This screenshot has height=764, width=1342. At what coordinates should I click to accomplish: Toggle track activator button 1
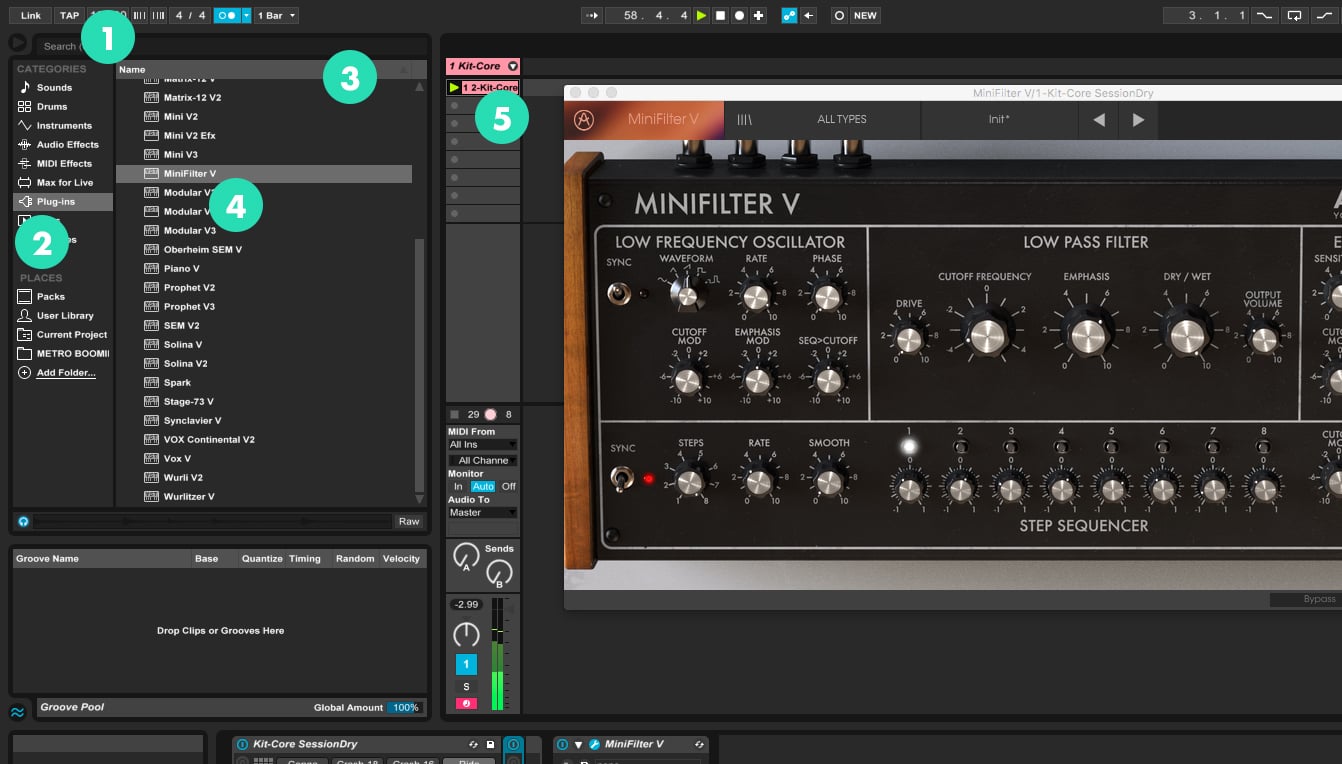[466, 664]
